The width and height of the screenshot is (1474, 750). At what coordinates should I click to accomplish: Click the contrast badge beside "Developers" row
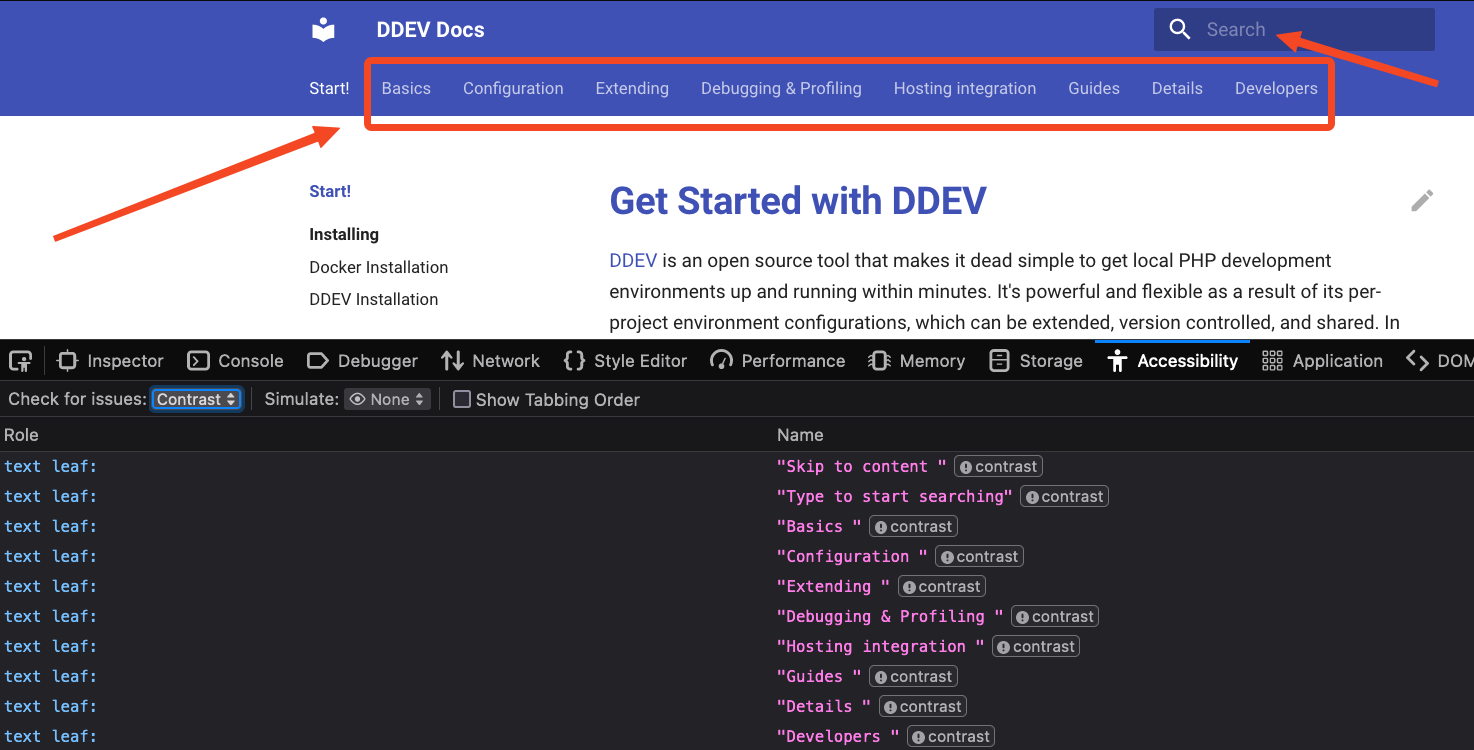click(951, 737)
